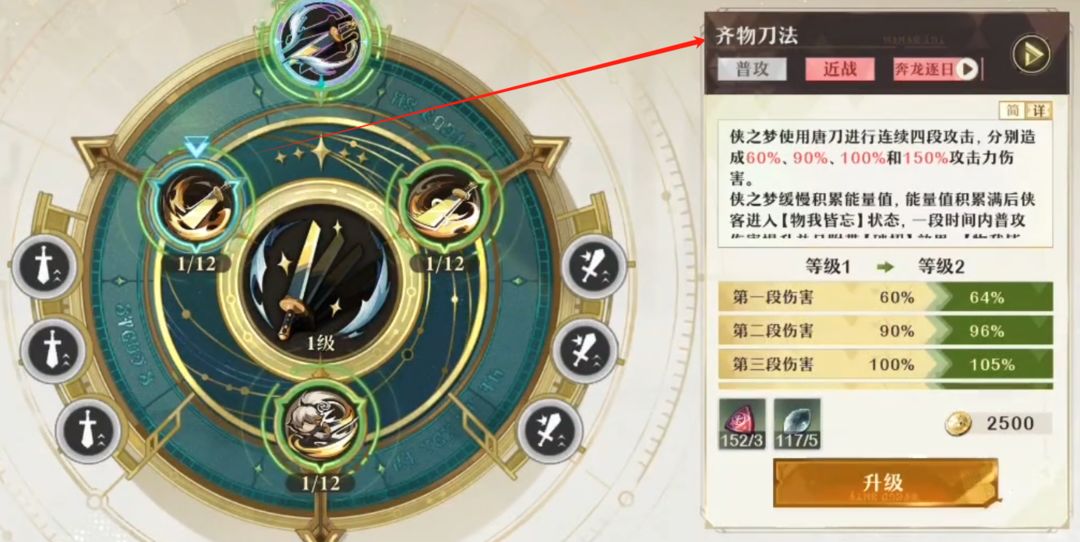
Task: Open the top blade skill node
Action: (x=319, y=42)
